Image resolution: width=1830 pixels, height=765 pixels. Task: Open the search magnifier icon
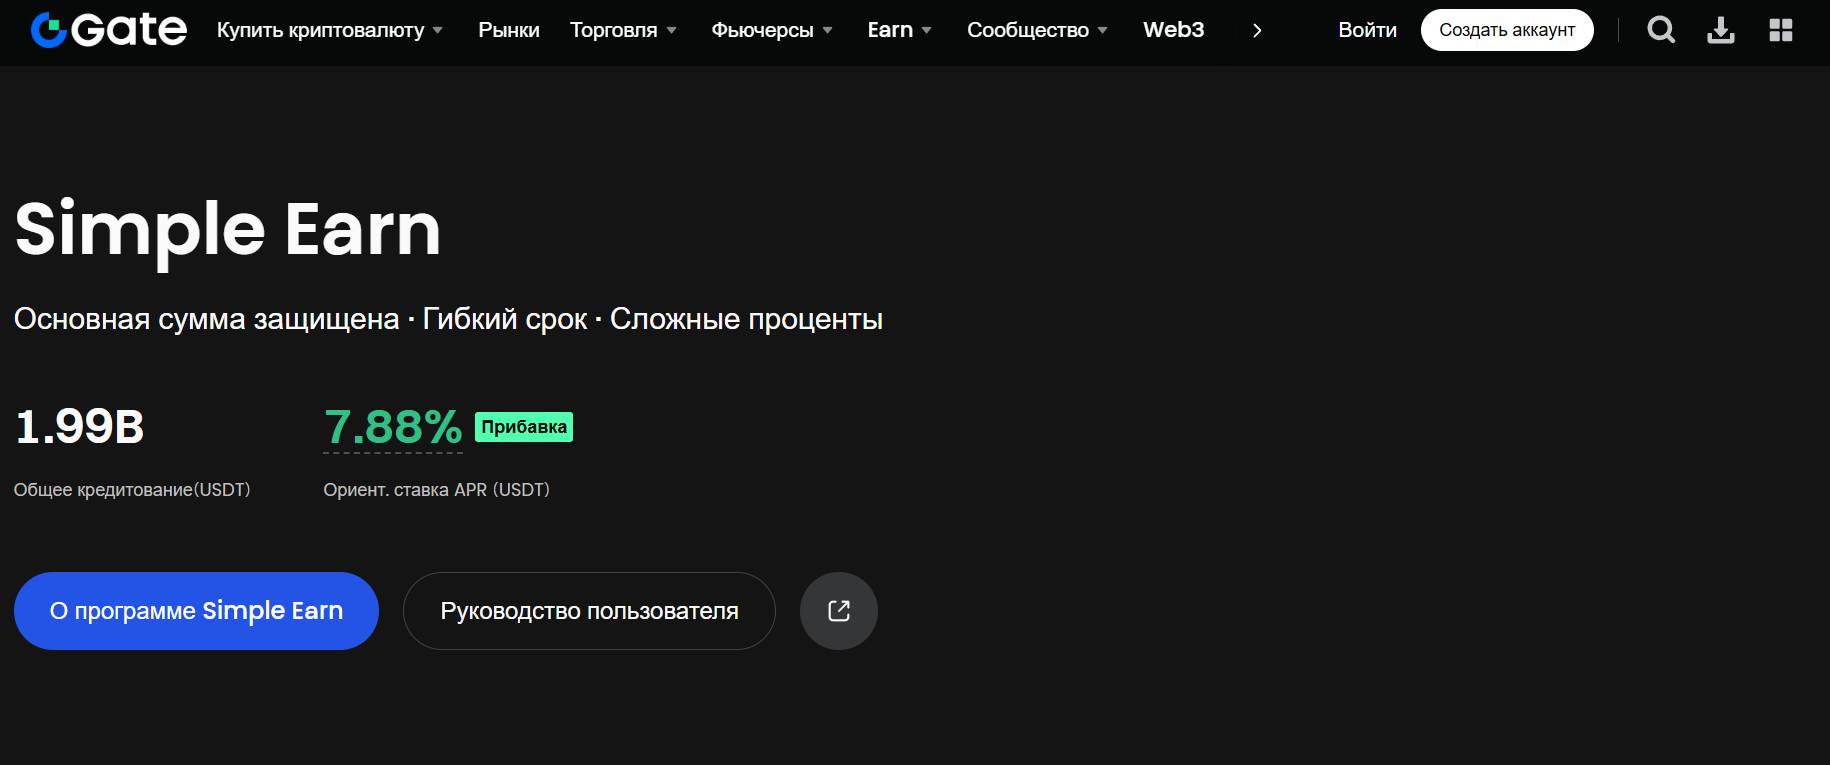click(1661, 30)
